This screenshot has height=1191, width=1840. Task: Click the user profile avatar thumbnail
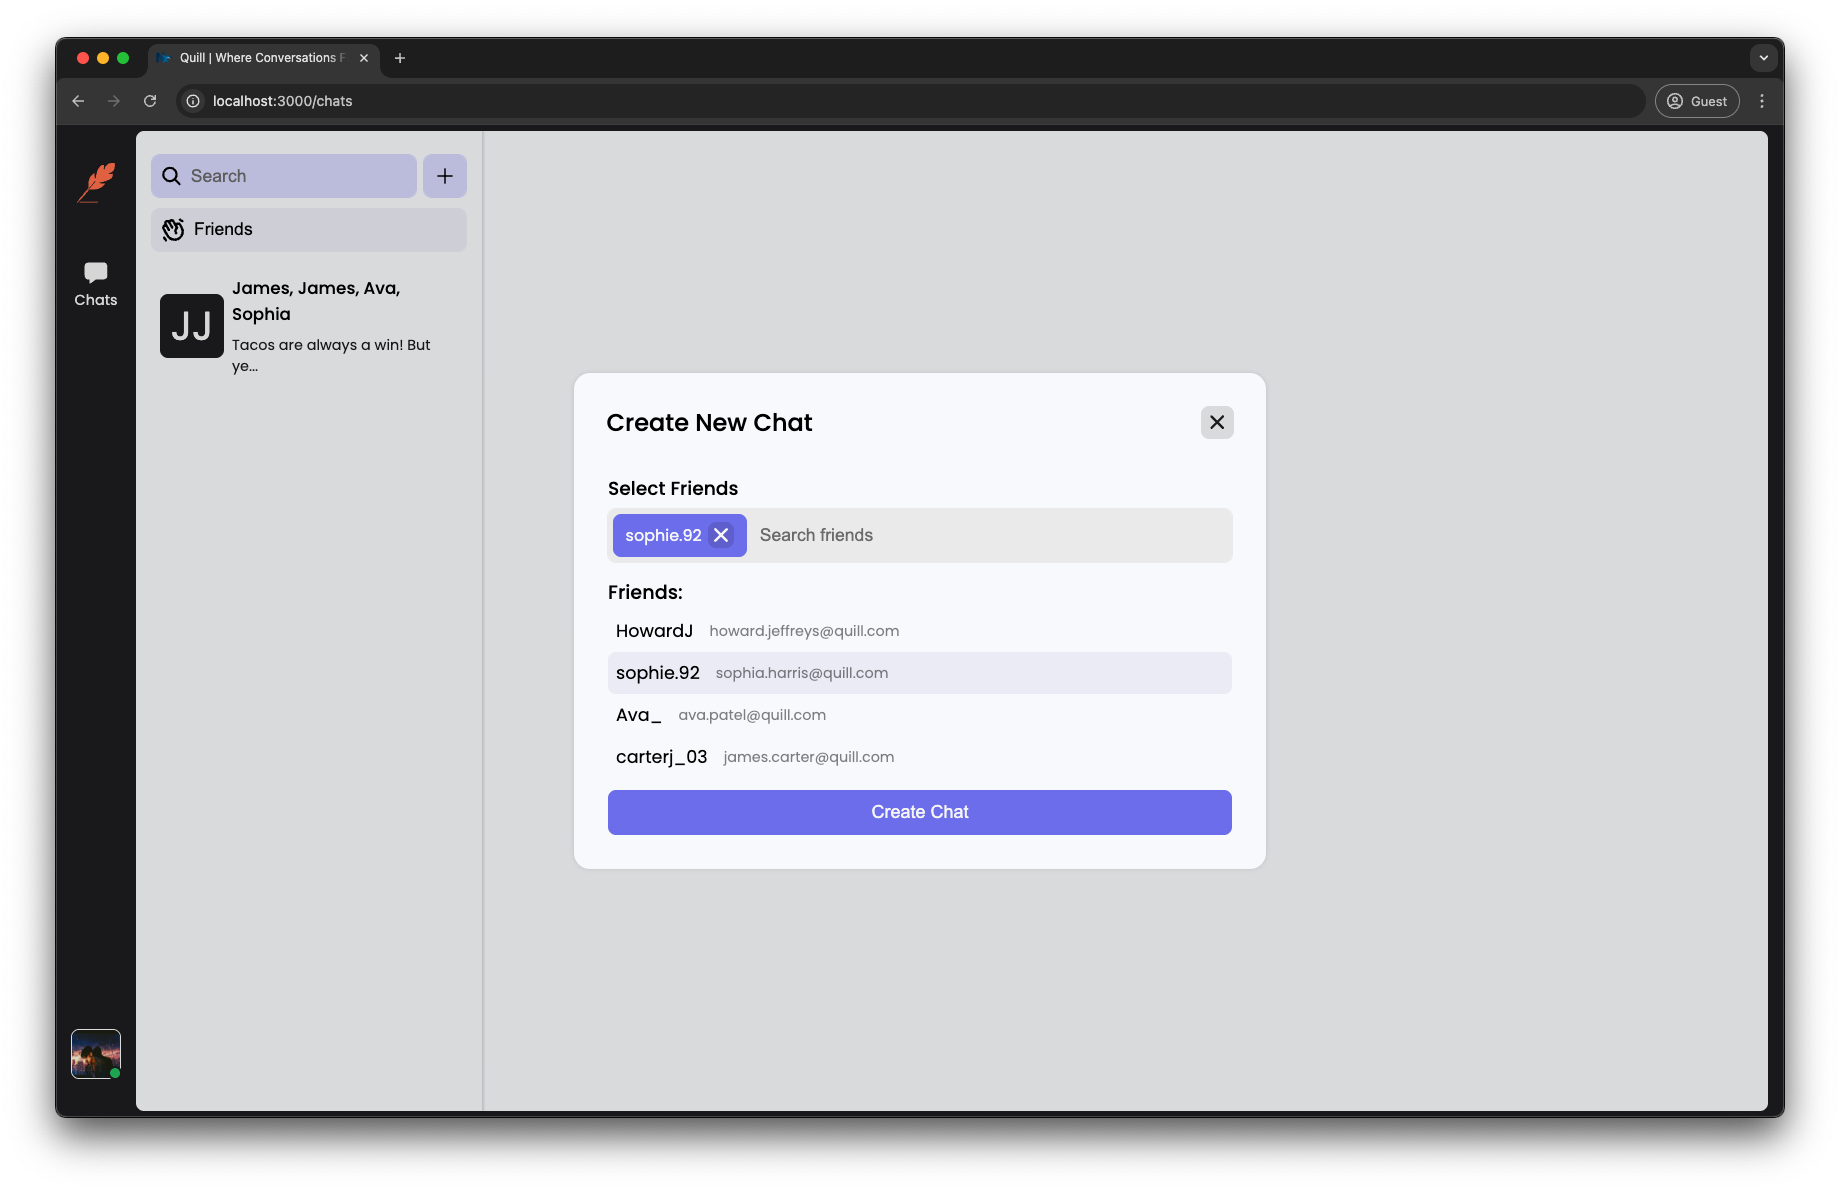click(96, 1054)
